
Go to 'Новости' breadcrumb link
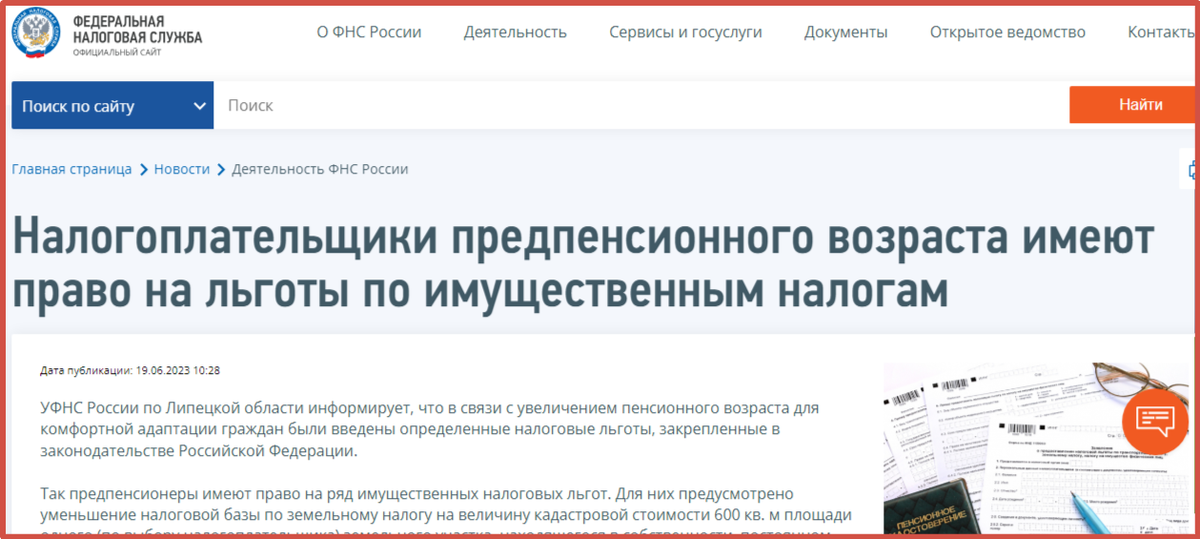tap(182, 169)
